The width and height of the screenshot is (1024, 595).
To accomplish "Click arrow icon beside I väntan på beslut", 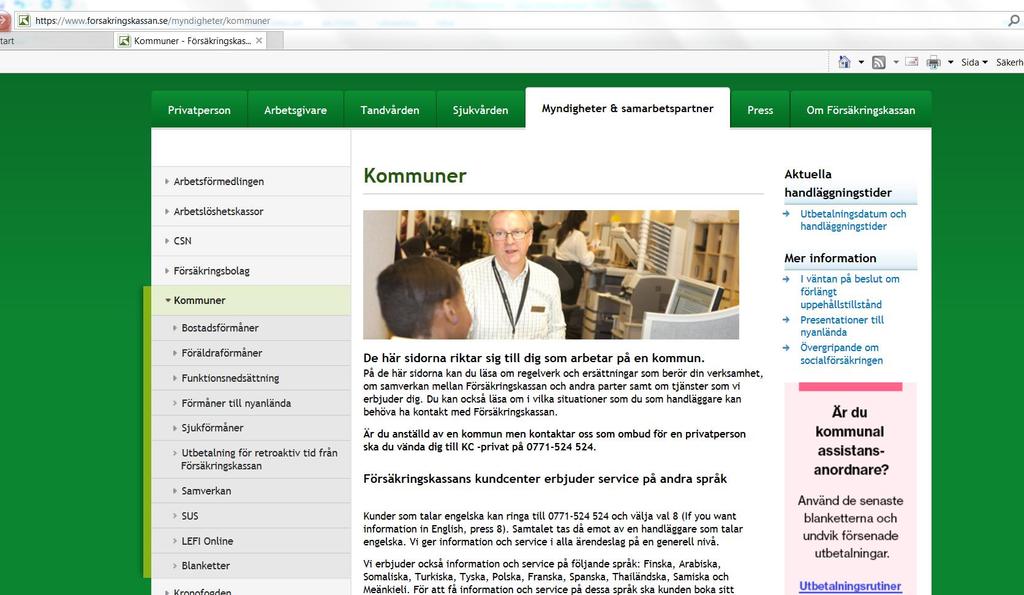I will click(786, 279).
